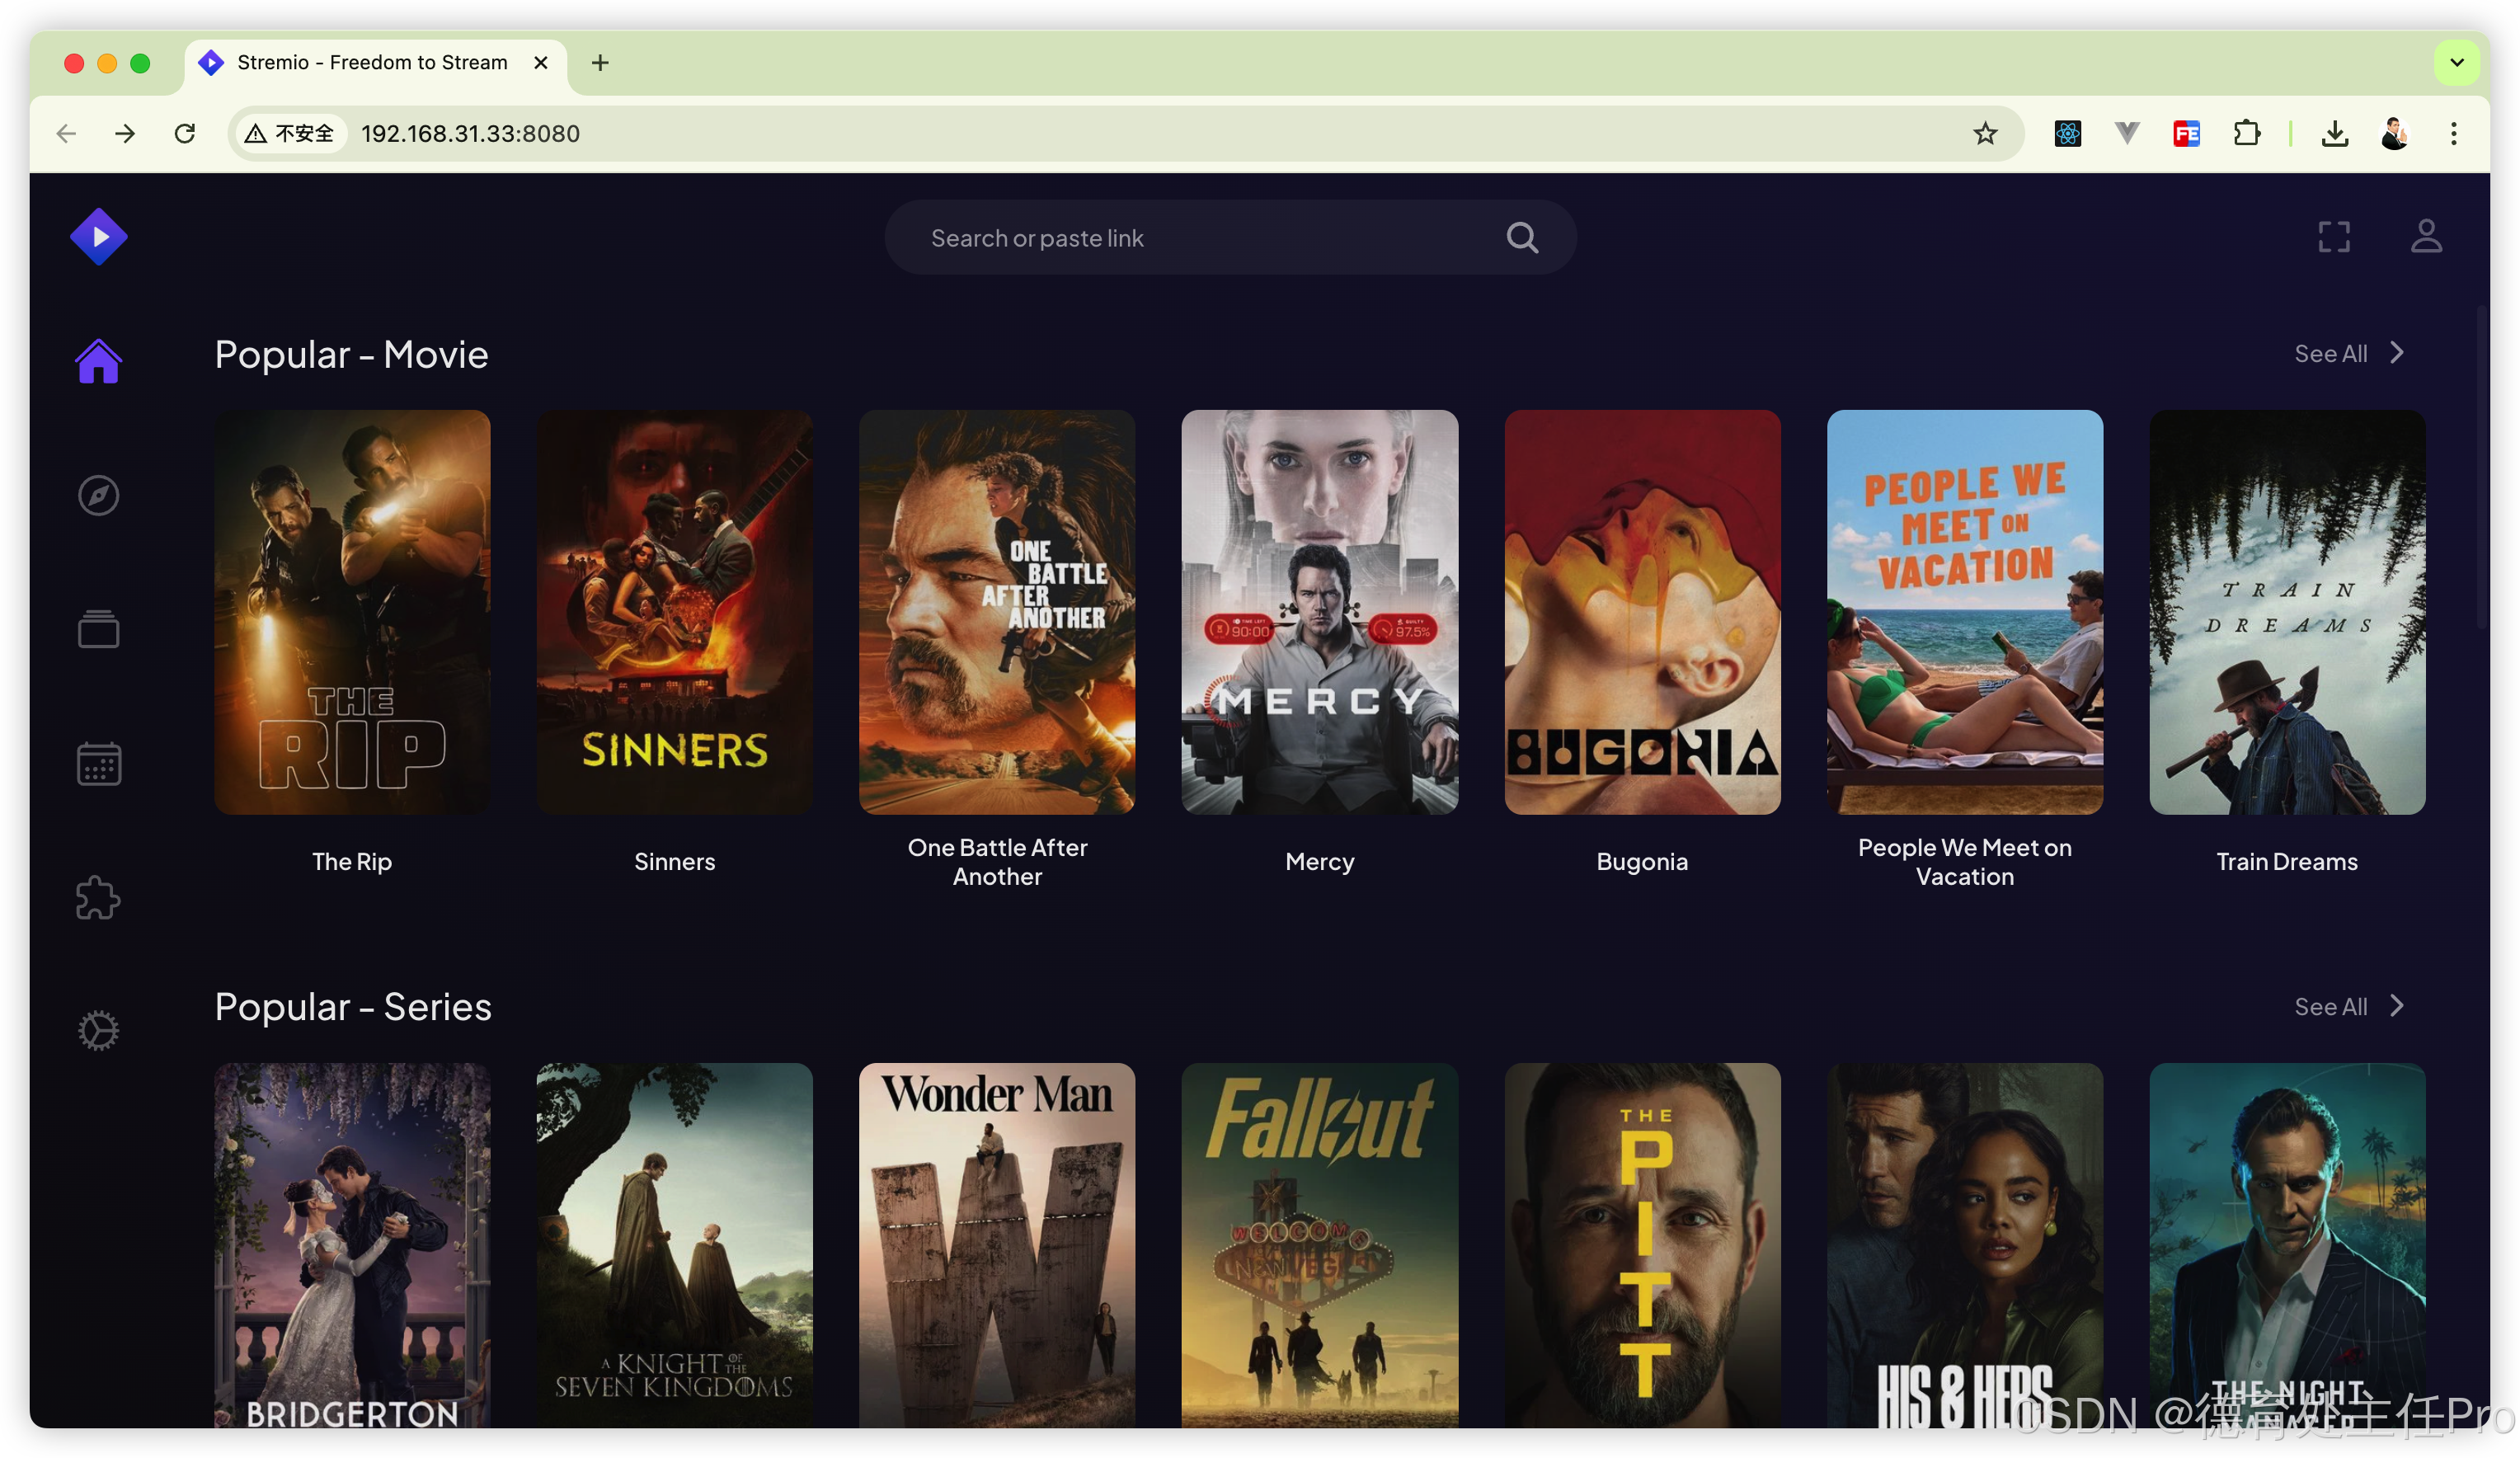The image size is (2520, 1458).
Task: Open the Addons puzzle icon in sidebar
Action: [x=98, y=897]
